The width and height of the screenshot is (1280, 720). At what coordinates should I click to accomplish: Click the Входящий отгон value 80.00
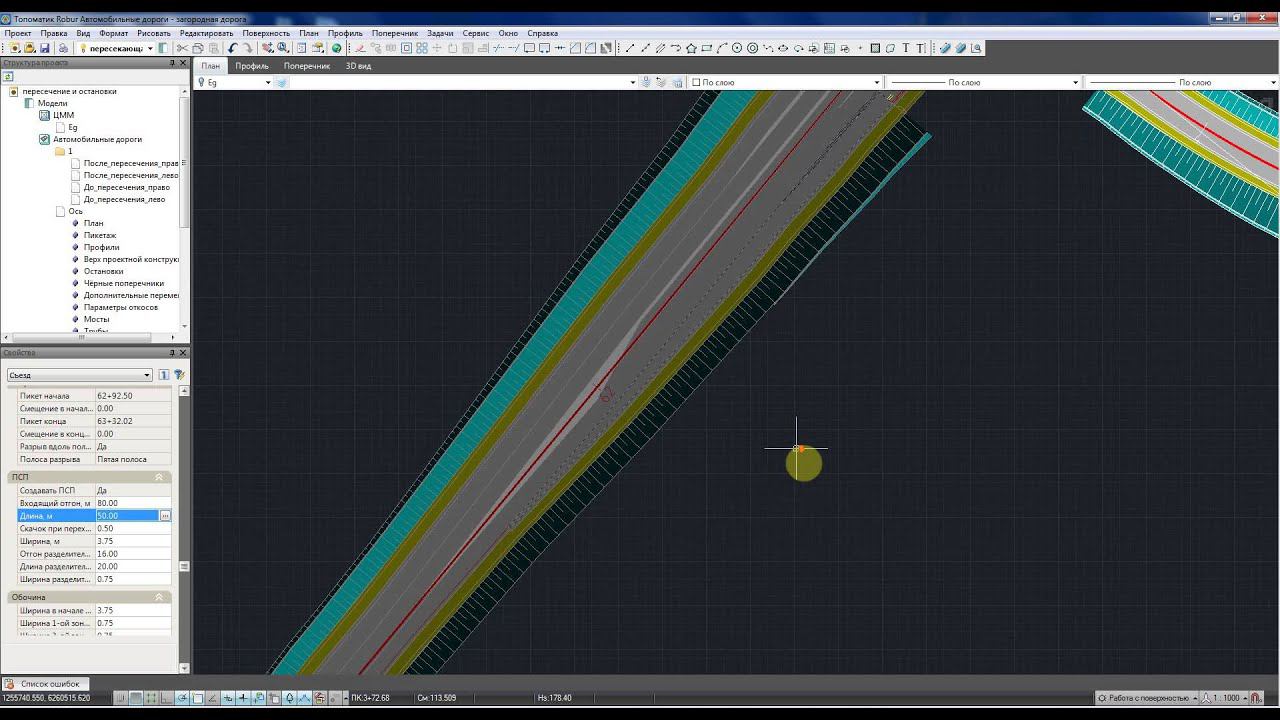(133, 503)
